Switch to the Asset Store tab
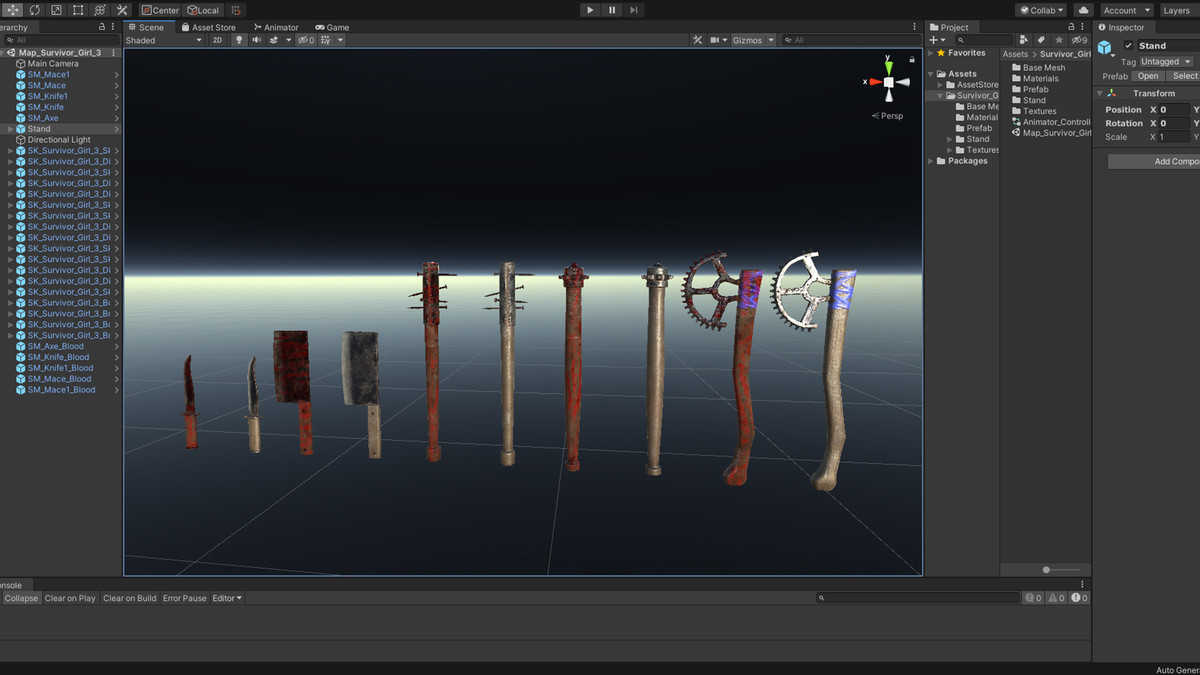The width and height of the screenshot is (1200, 675). 208,27
